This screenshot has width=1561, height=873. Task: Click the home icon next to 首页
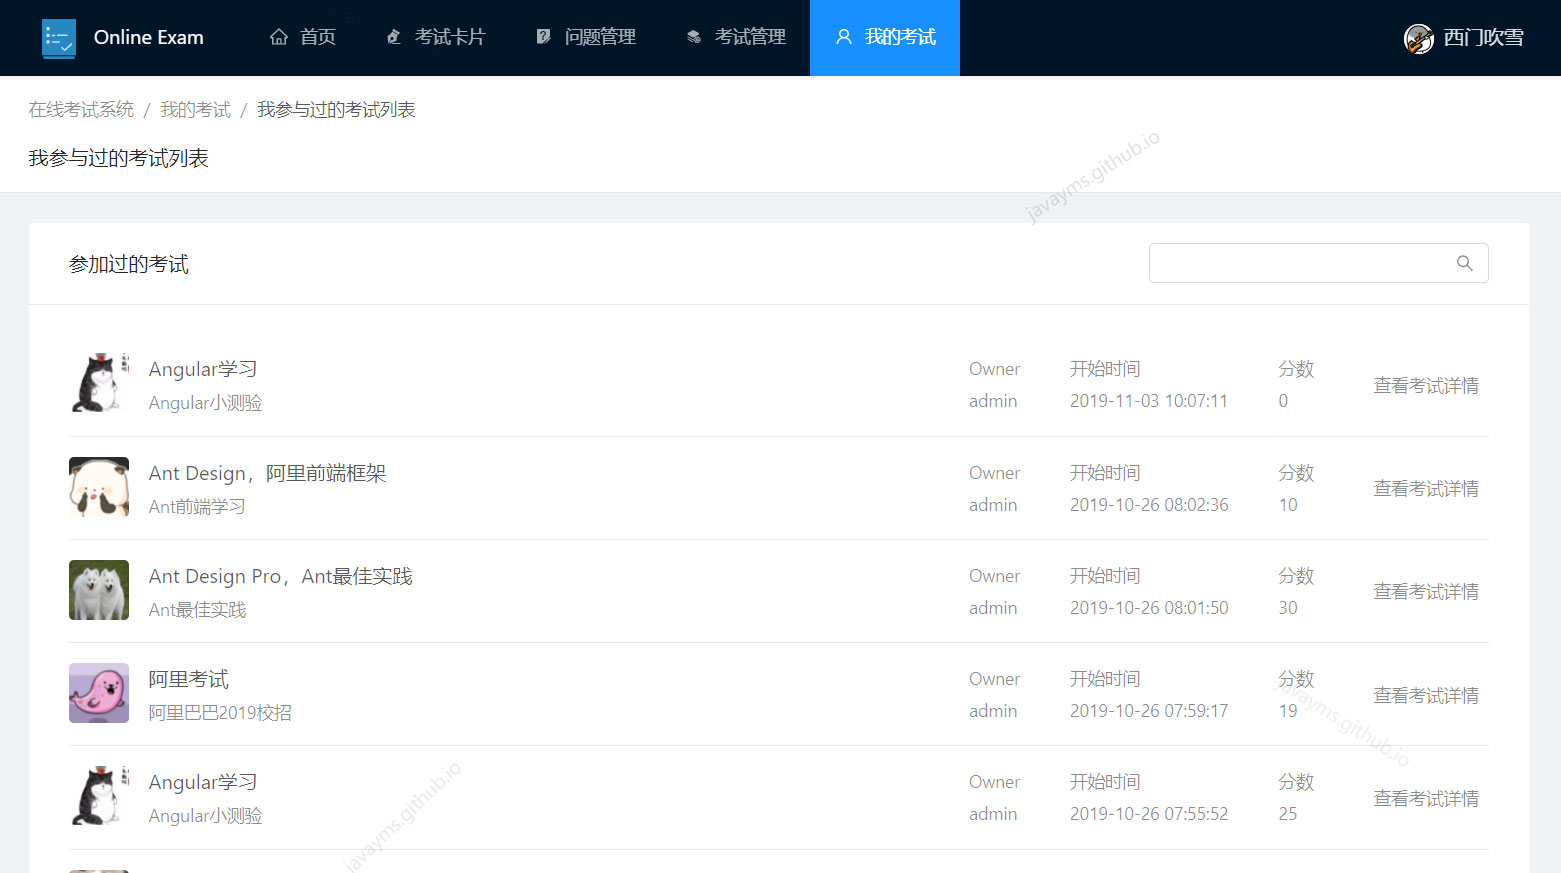click(x=279, y=36)
